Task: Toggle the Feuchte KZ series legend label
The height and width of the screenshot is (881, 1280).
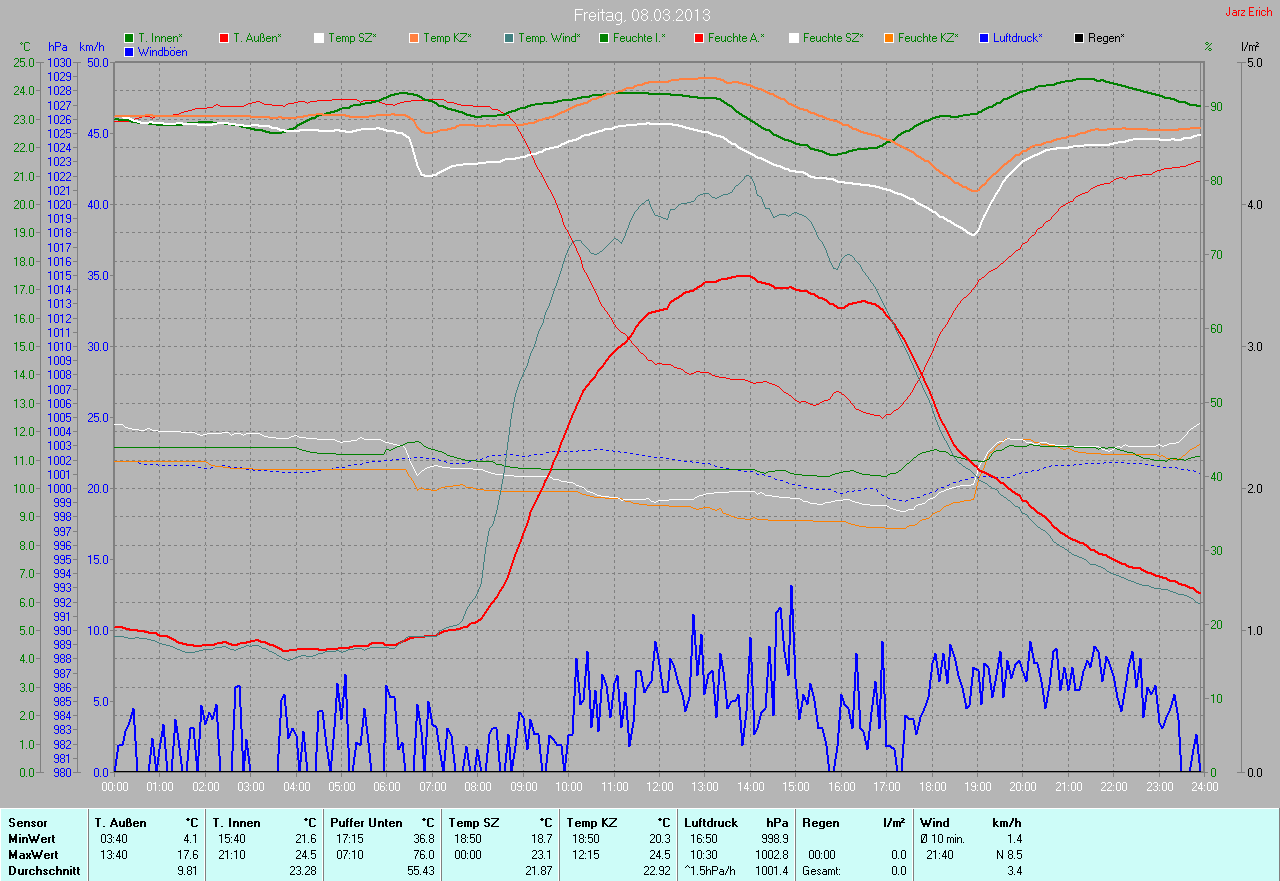Action: pyautogui.click(x=927, y=38)
